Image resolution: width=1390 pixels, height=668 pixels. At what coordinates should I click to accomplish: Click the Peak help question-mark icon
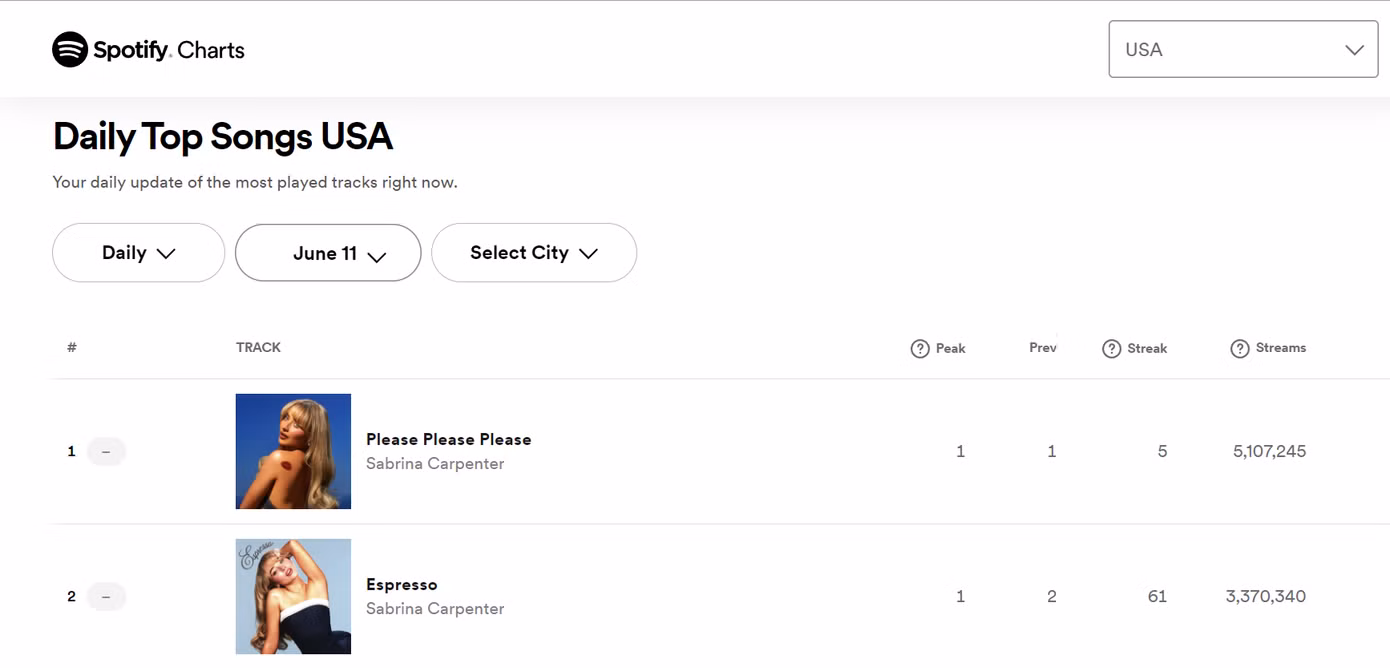920,348
